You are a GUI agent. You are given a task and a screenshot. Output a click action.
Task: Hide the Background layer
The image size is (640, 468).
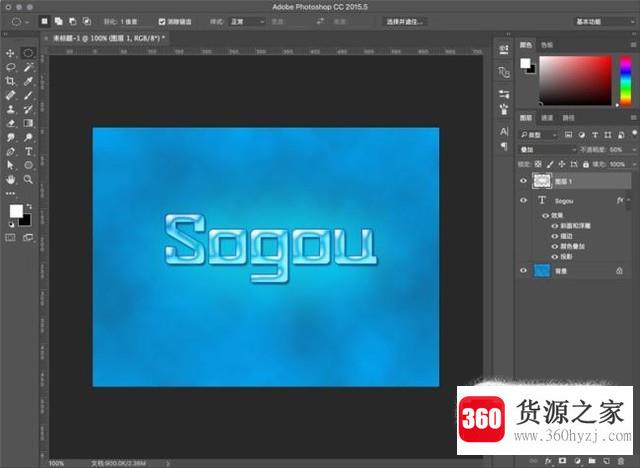pos(523,271)
